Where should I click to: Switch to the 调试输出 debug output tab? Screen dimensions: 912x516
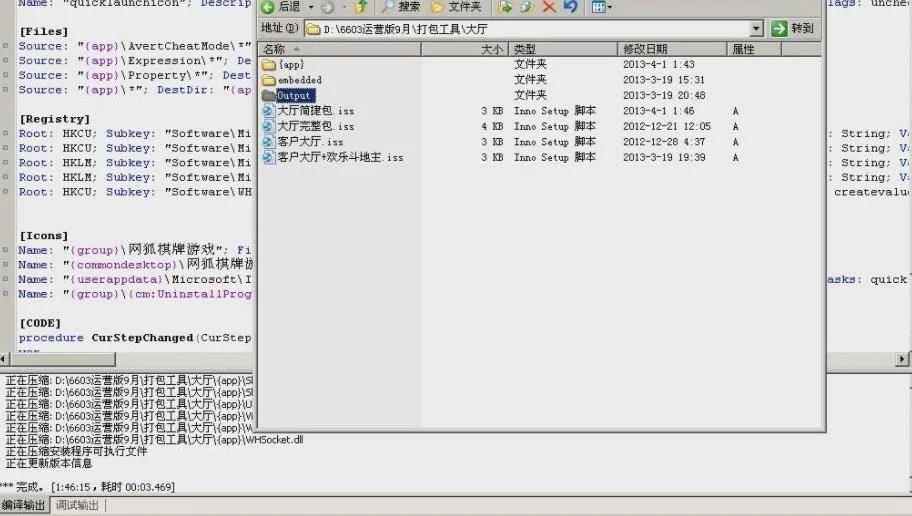(x=77, y=506)
